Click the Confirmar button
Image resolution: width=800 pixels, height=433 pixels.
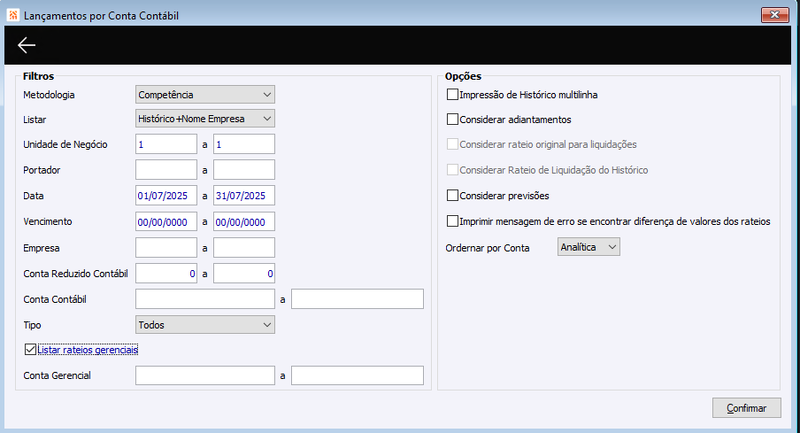(746, 408)
